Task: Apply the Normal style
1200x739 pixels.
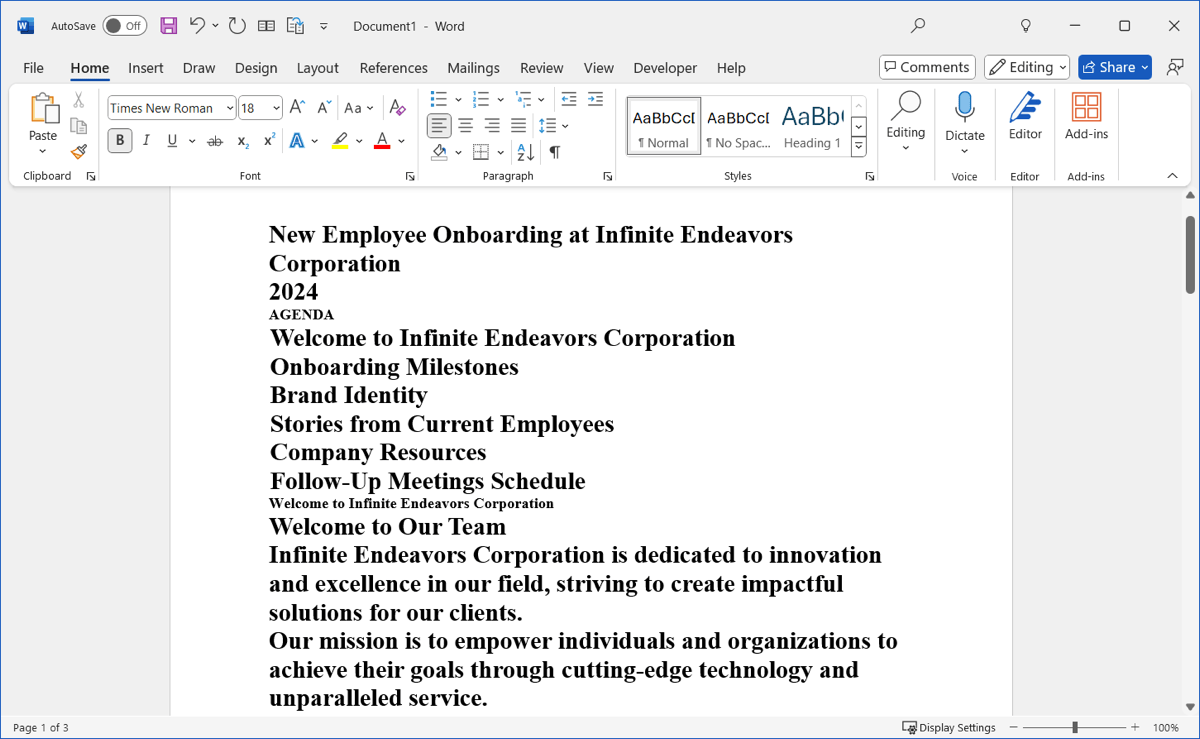Action: [664, 126]
